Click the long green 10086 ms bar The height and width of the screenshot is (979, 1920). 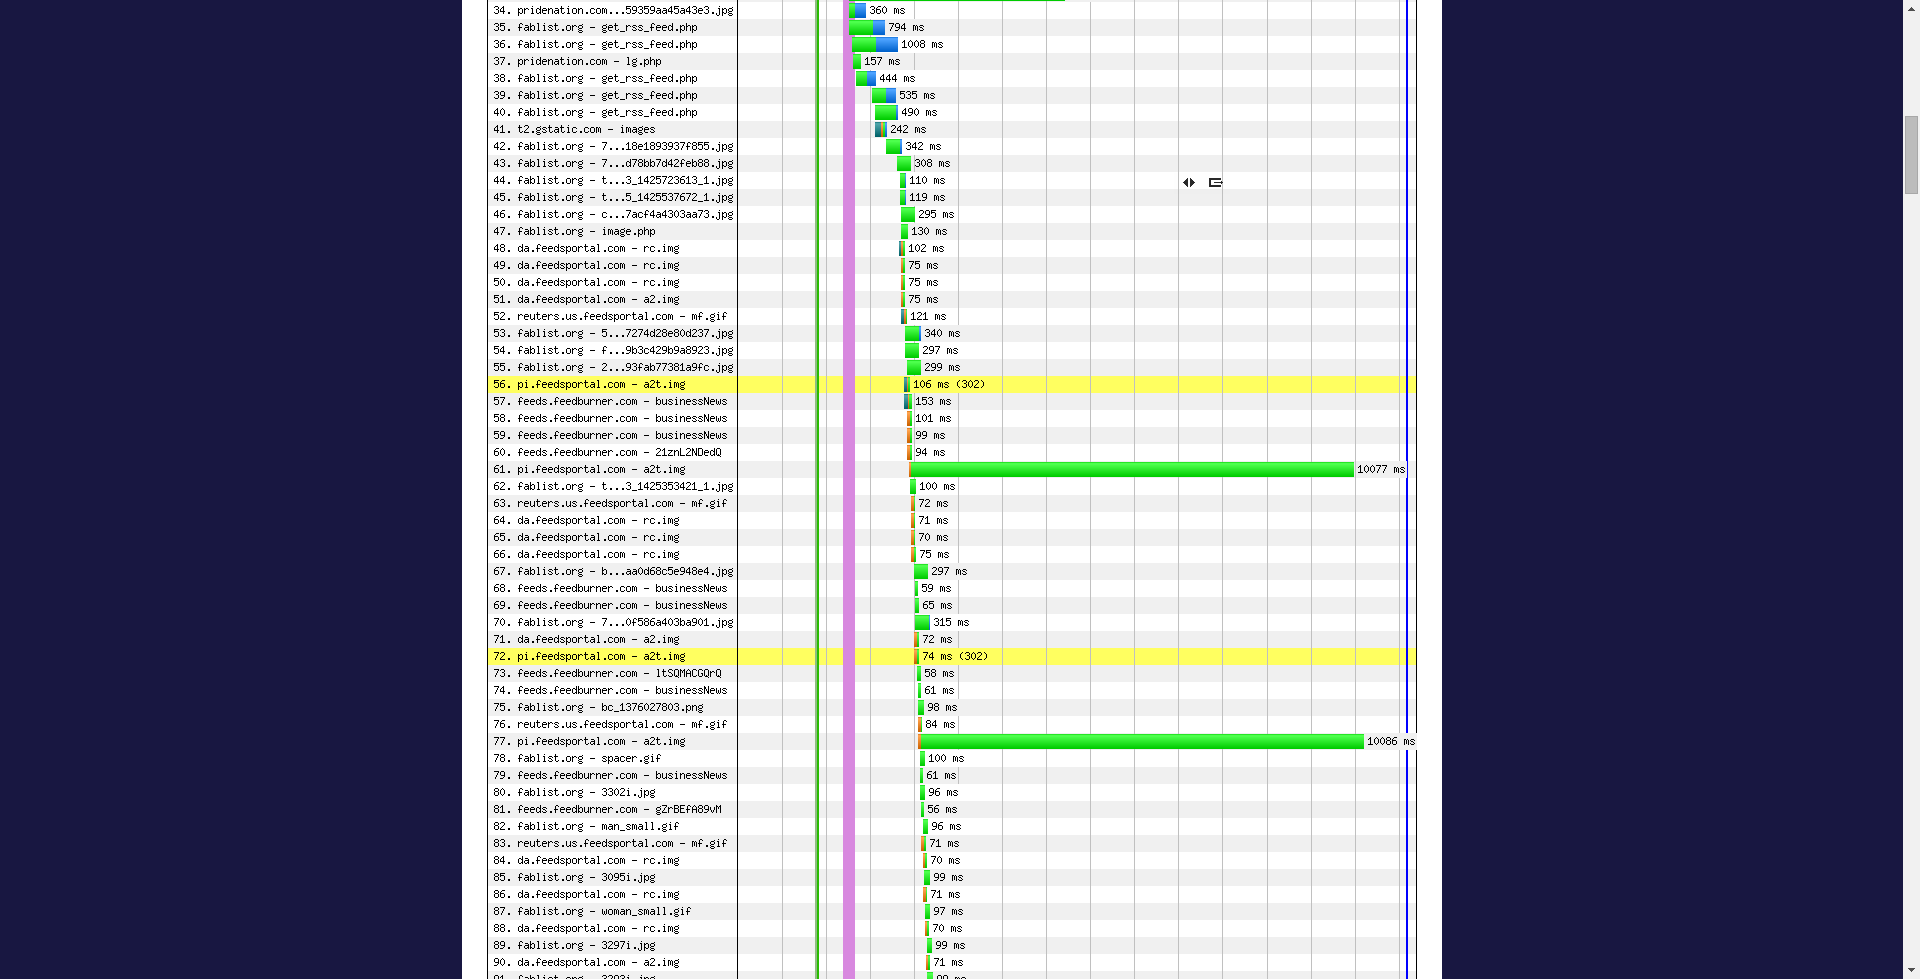[x=1141, y=742]
